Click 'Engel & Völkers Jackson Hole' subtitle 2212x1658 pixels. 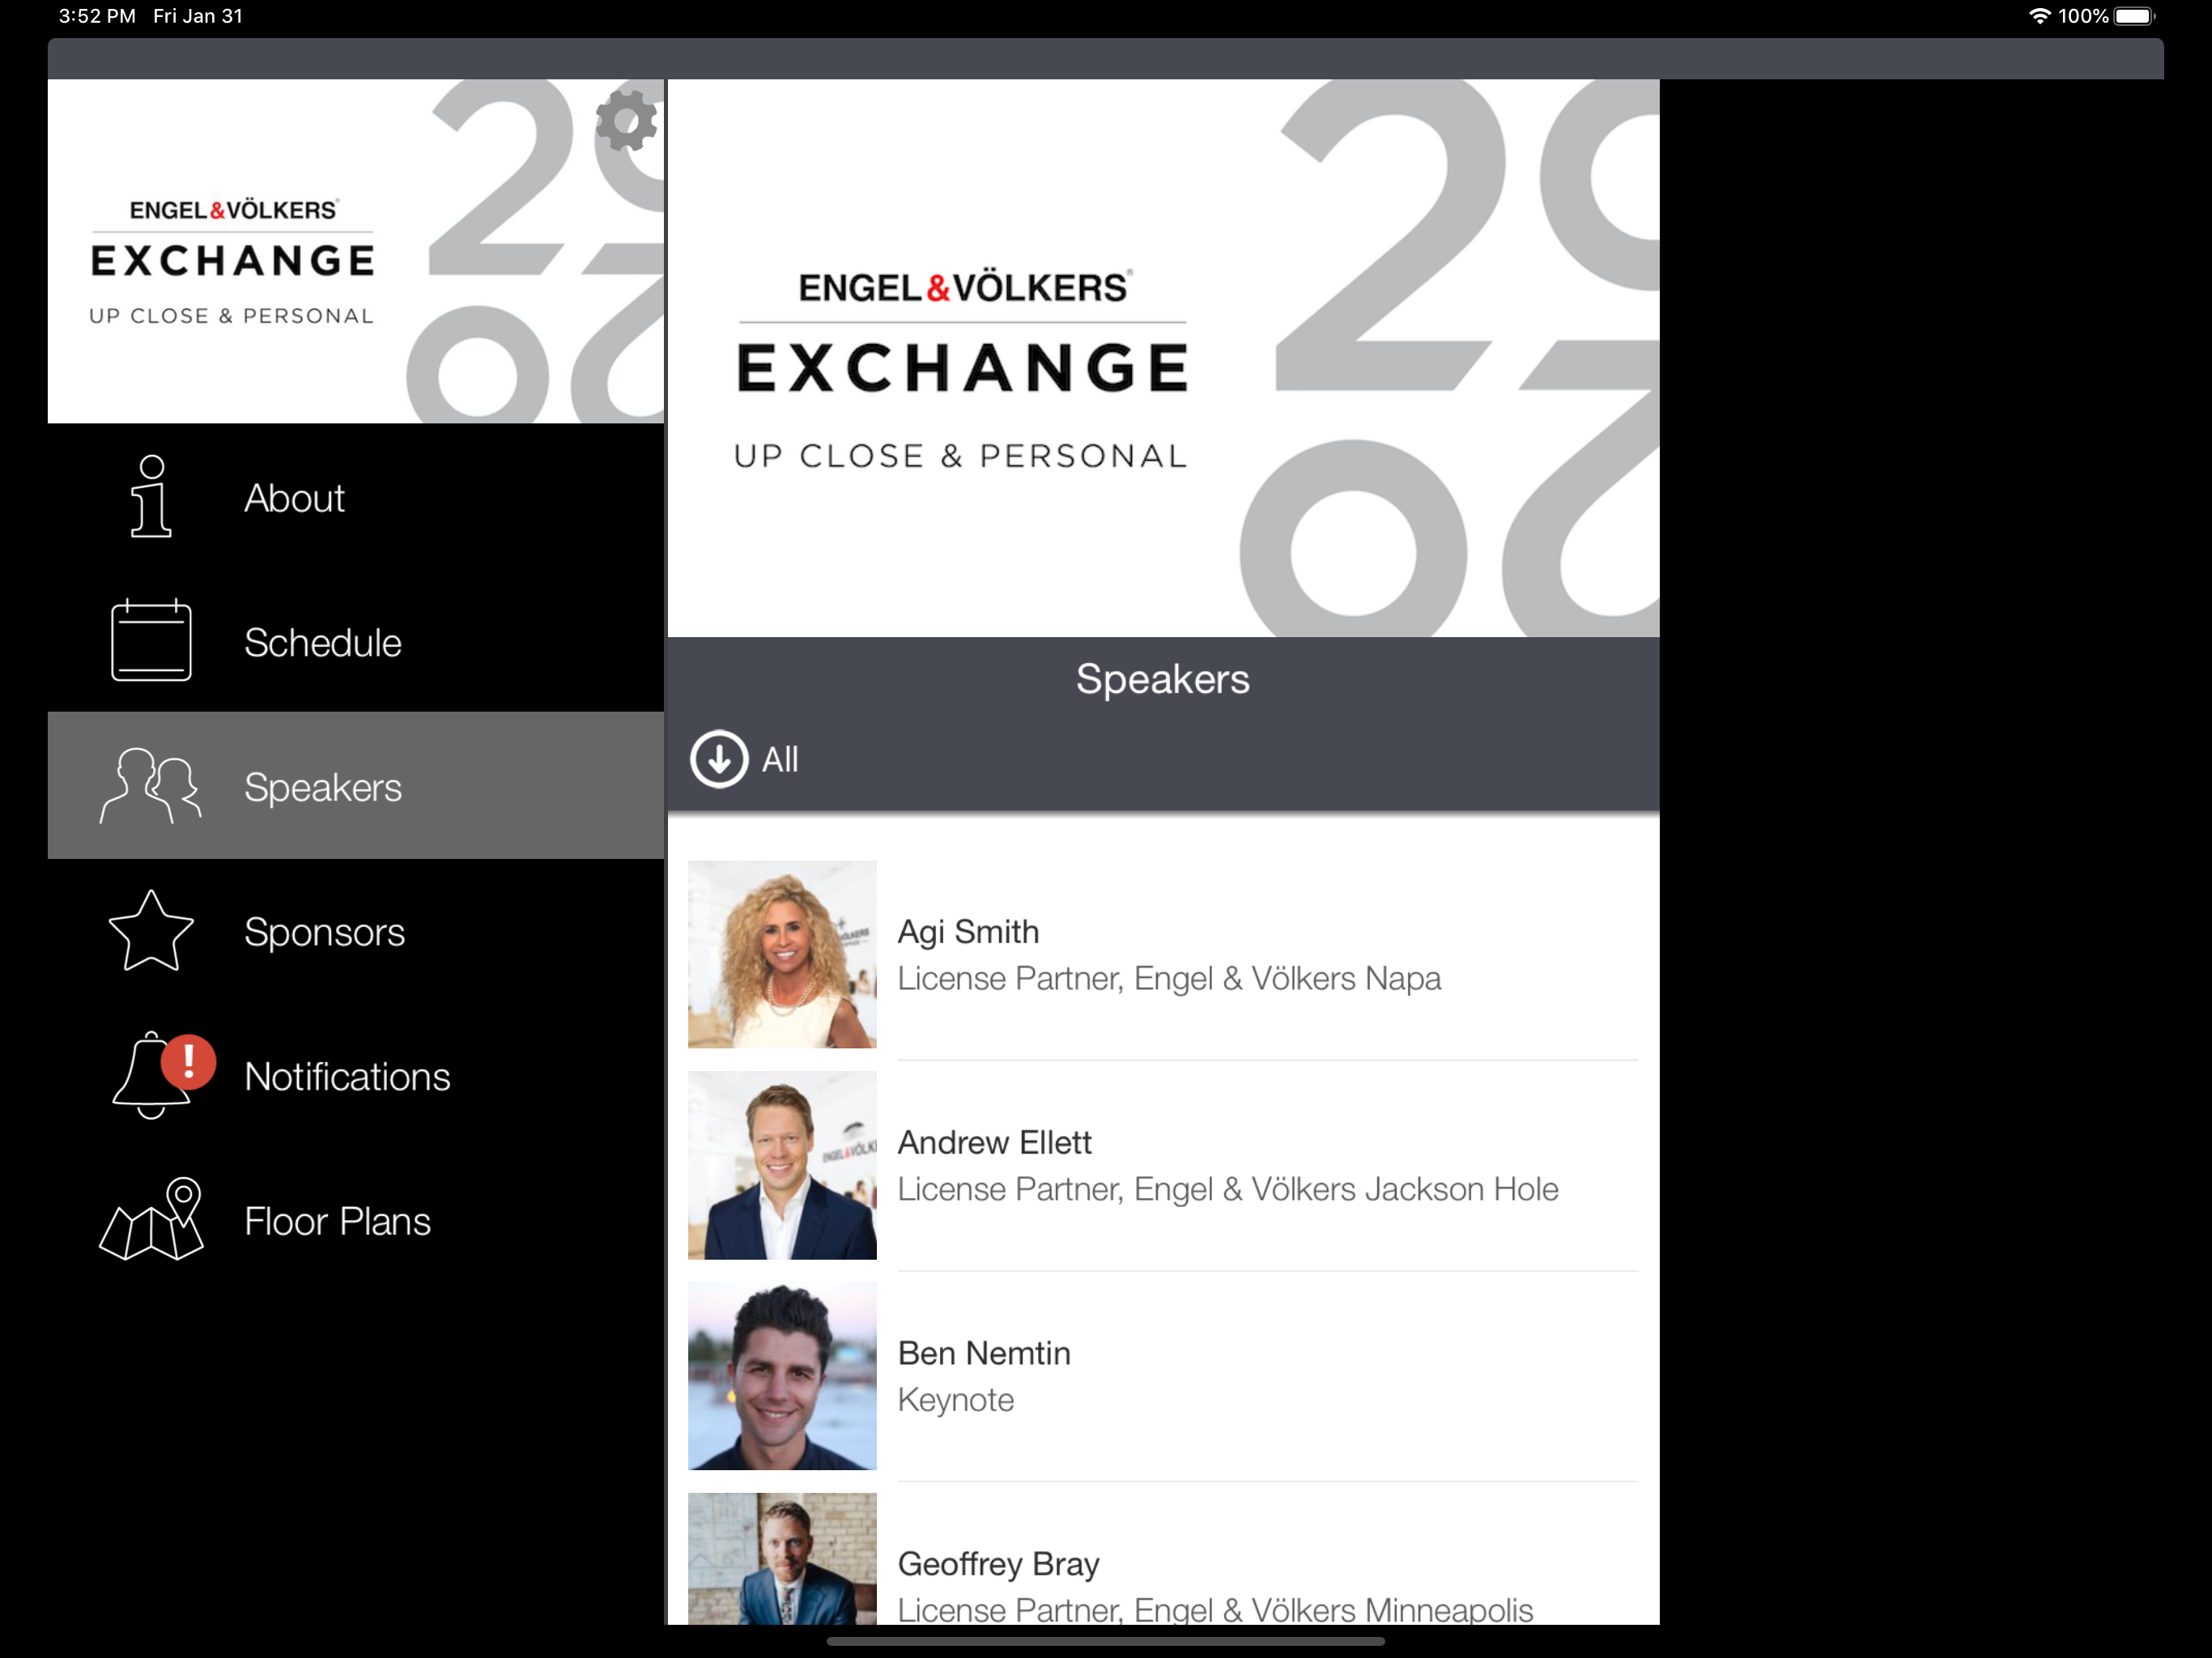click(1346, 1189)
